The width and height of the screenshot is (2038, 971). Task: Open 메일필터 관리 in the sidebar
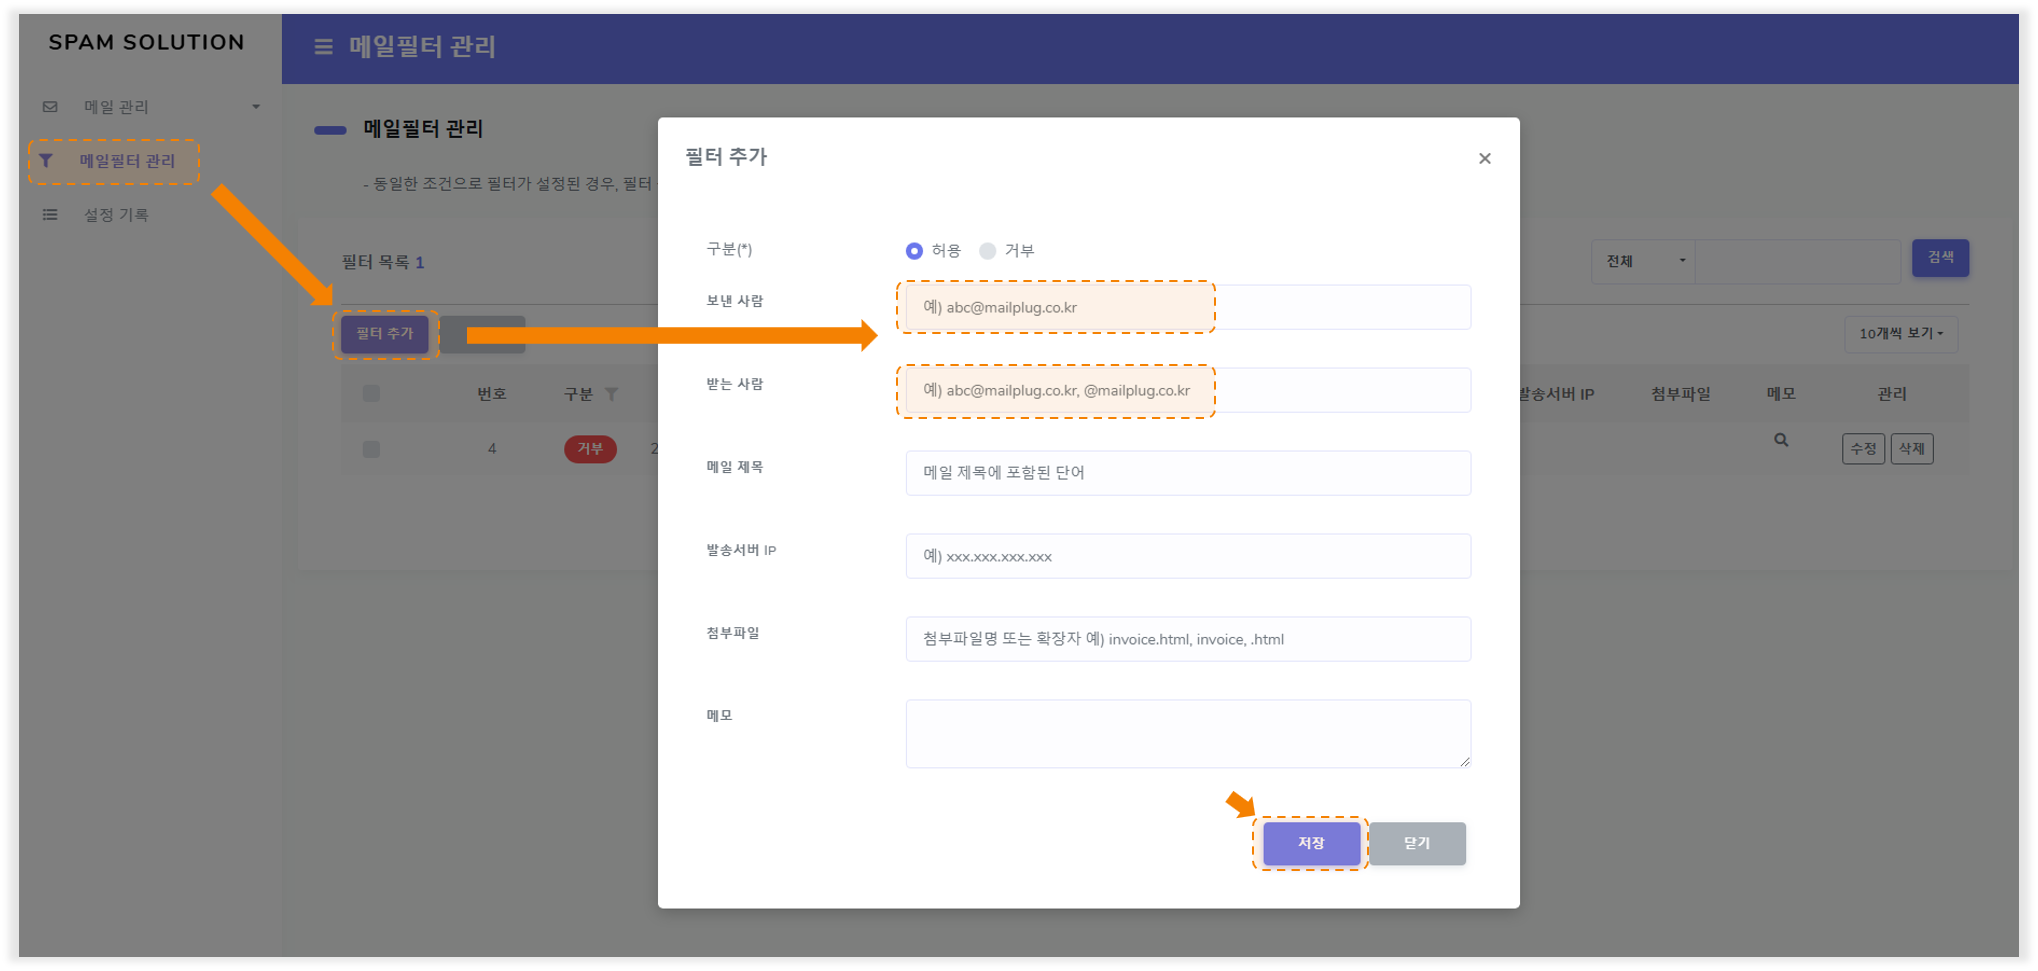click(127, 161)
